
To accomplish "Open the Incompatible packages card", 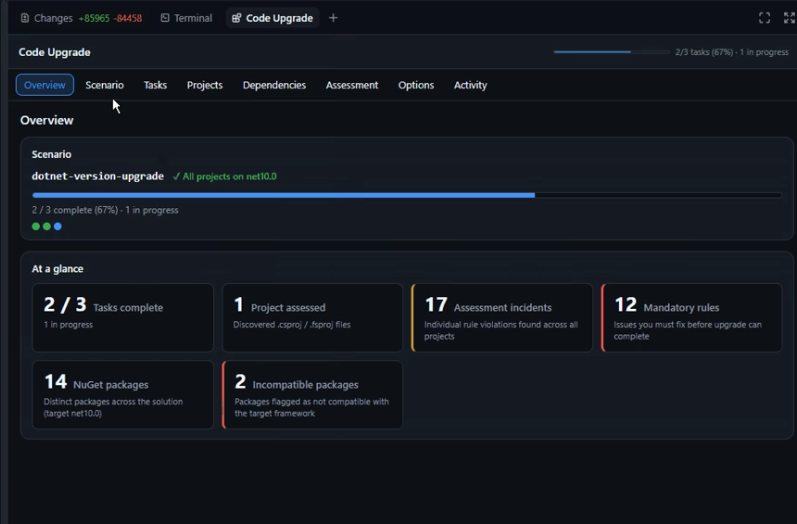I will tap(312, 395).
